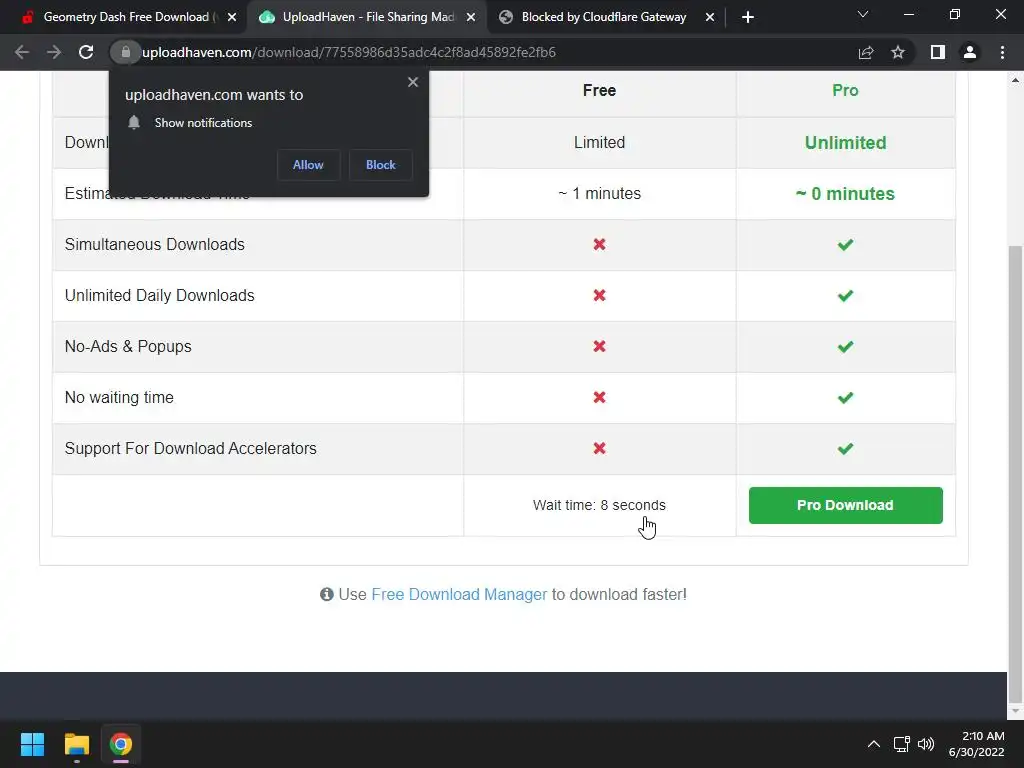Open the tab search dropdown arrow
Screen dimensions: 1024x768
click(x=863, y=14)
